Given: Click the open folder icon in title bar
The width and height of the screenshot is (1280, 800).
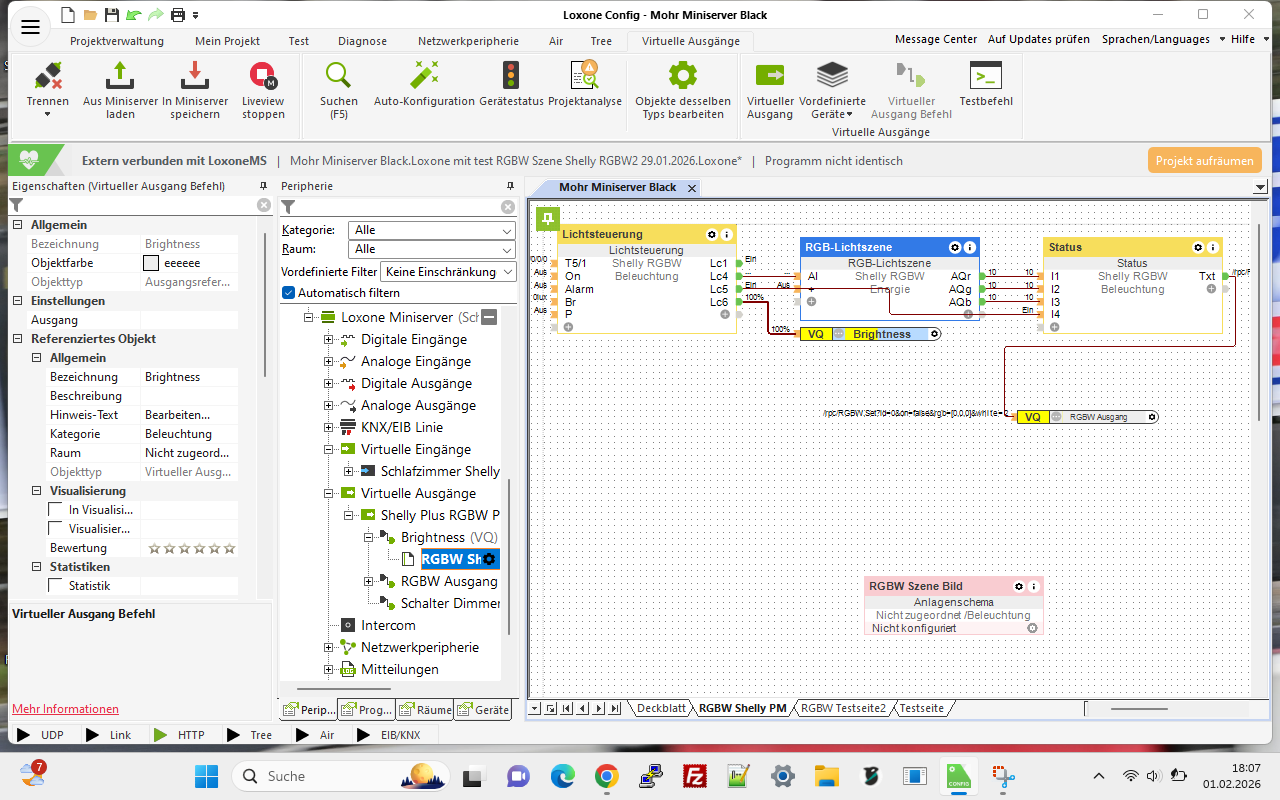Looking at the screenshot, I should [90, 15].
